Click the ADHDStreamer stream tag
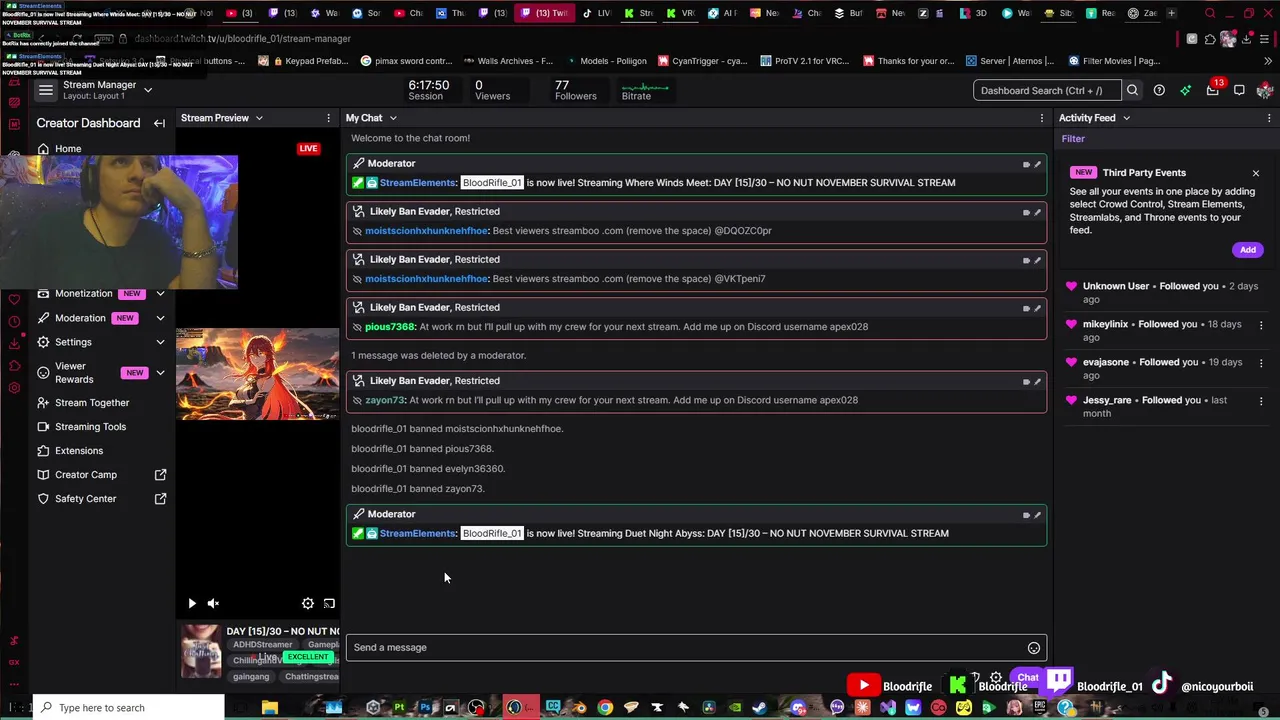1280x720 pixels. pos(262,645)
